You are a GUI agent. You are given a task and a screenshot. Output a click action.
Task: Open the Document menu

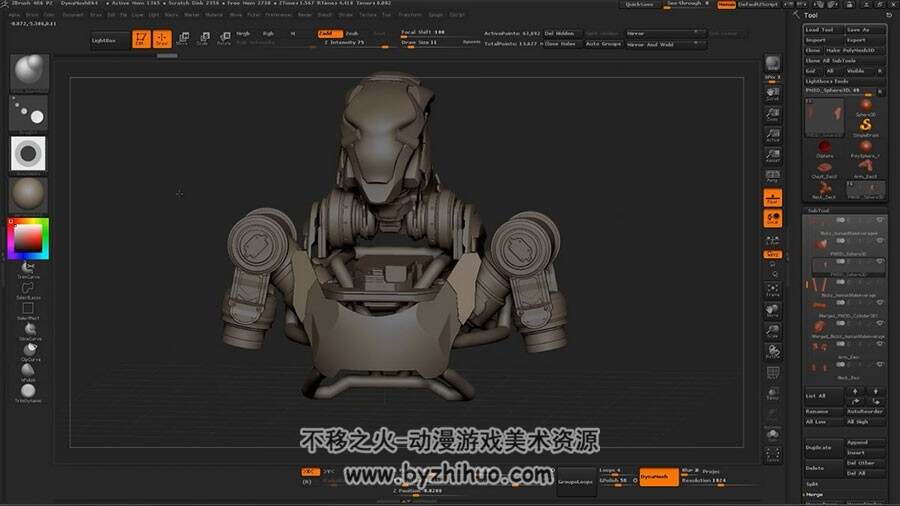click(x=73, y=15)
